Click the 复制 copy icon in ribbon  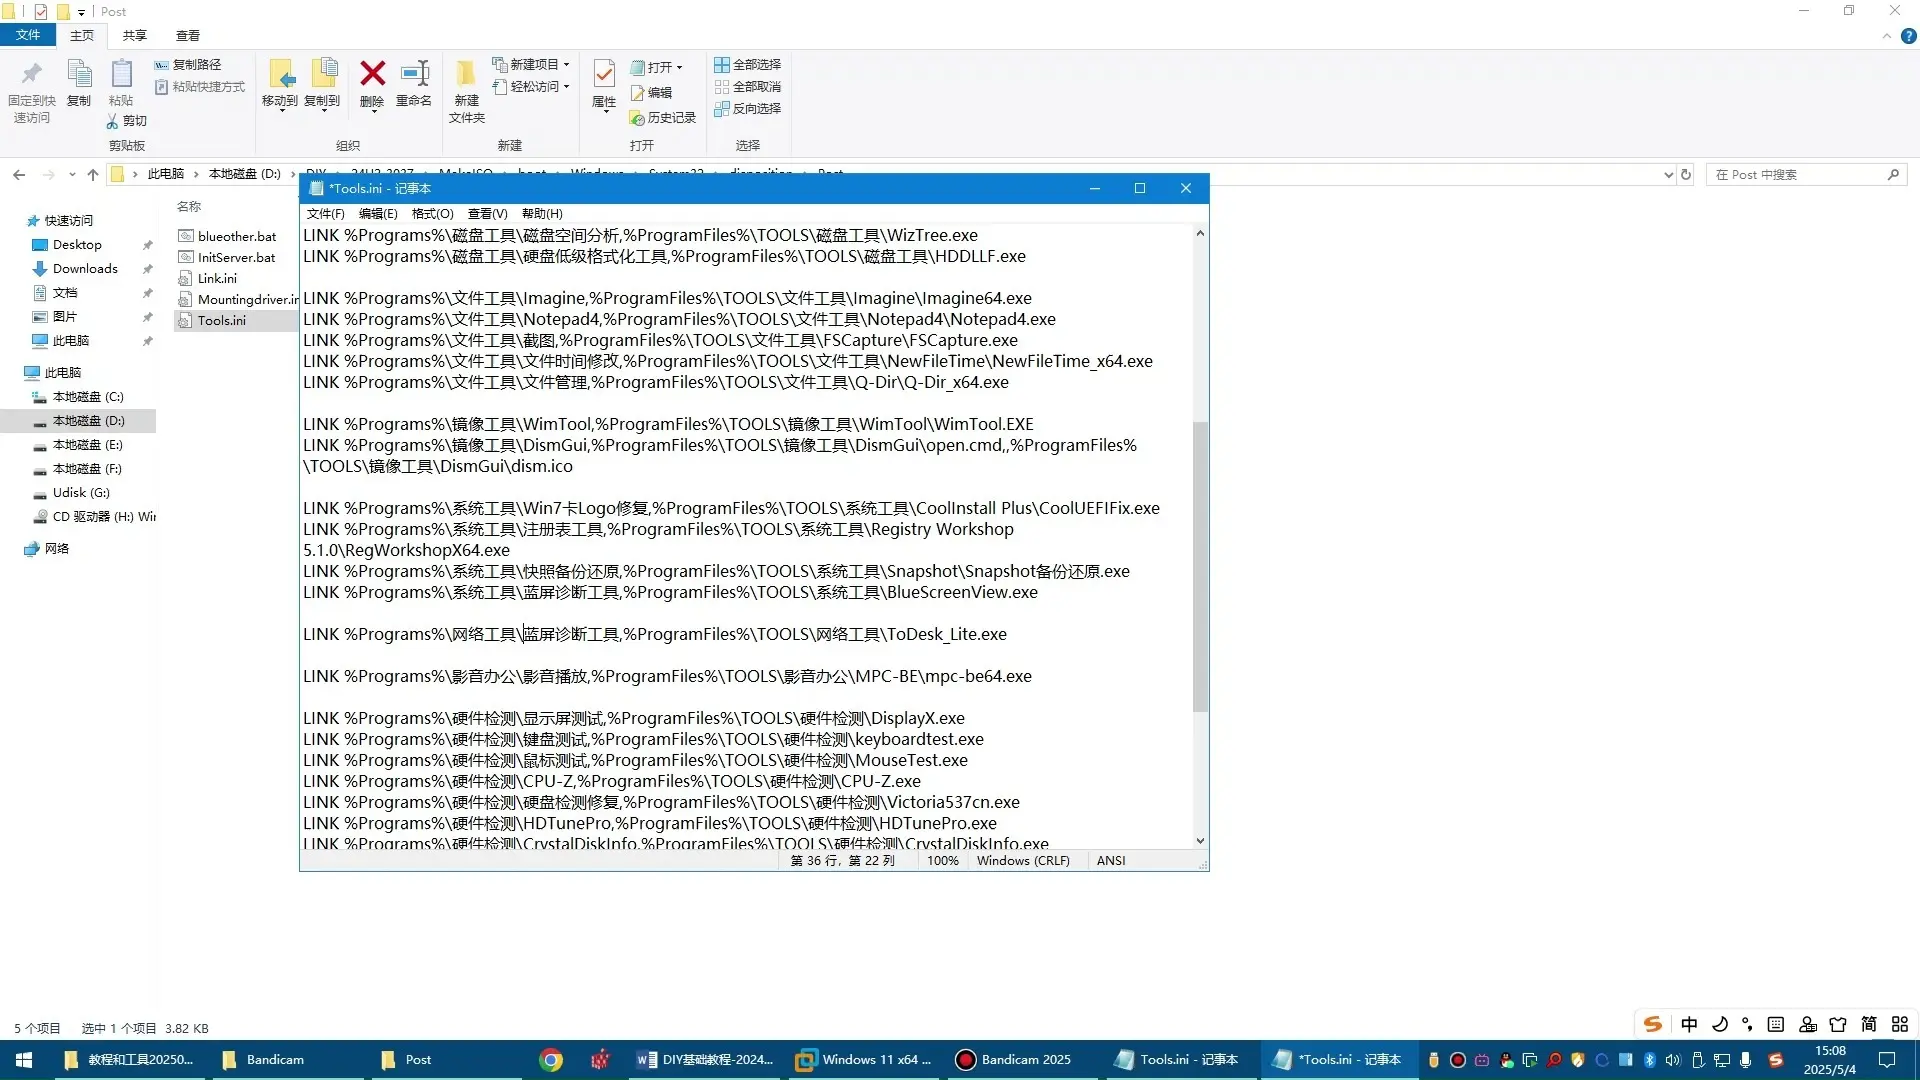tap(79, 74)
